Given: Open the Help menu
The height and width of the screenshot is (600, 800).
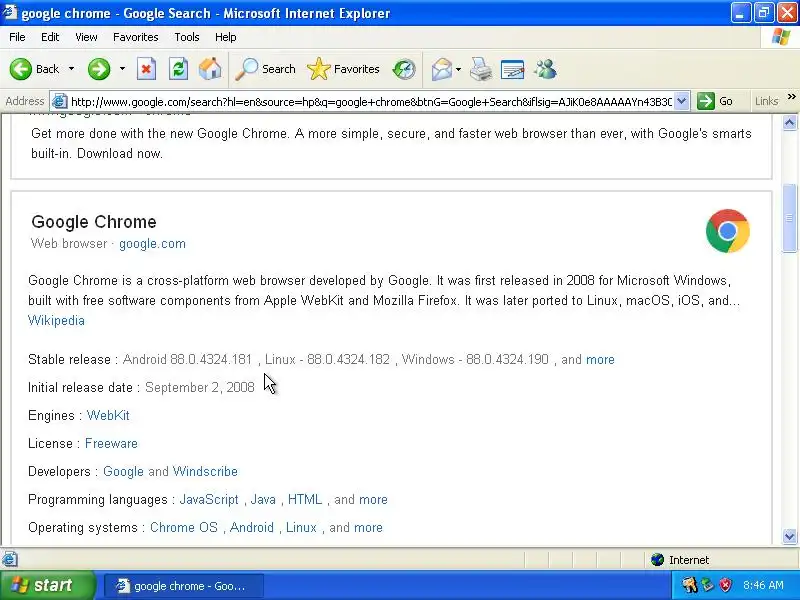Looking at the screenshot, I should coord(226,37).
